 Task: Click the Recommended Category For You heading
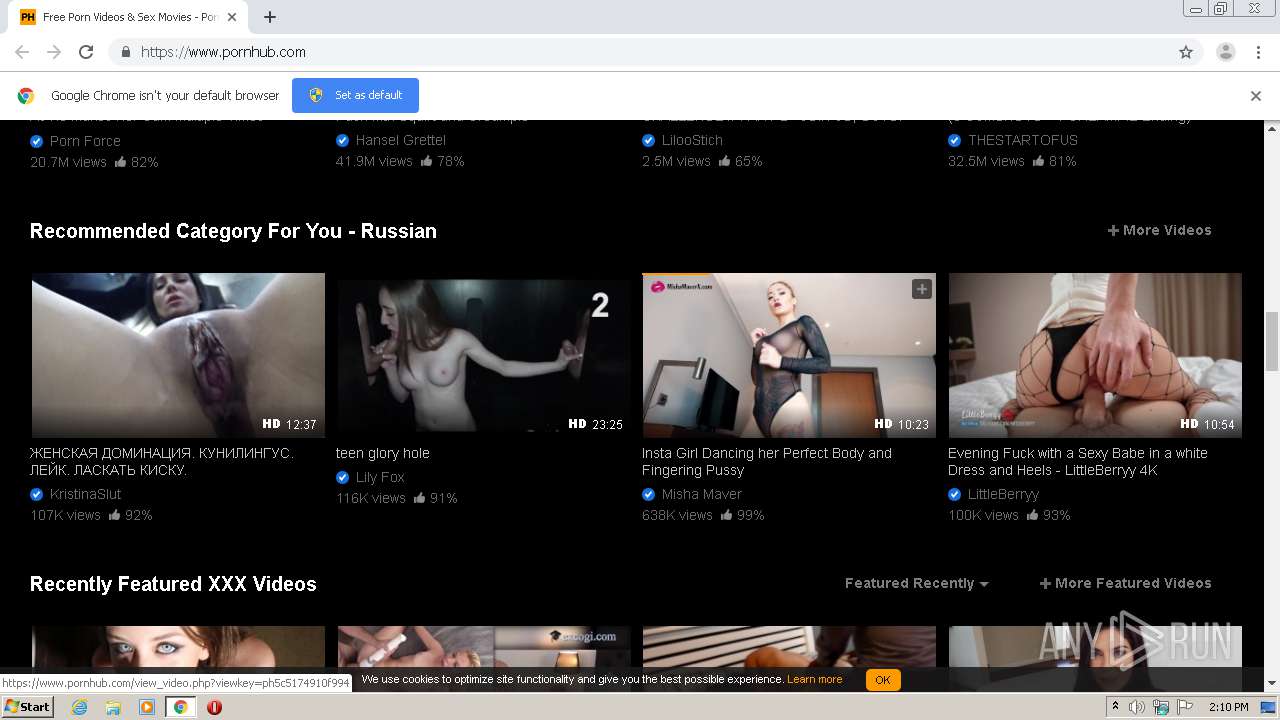(x=233, y=231)
